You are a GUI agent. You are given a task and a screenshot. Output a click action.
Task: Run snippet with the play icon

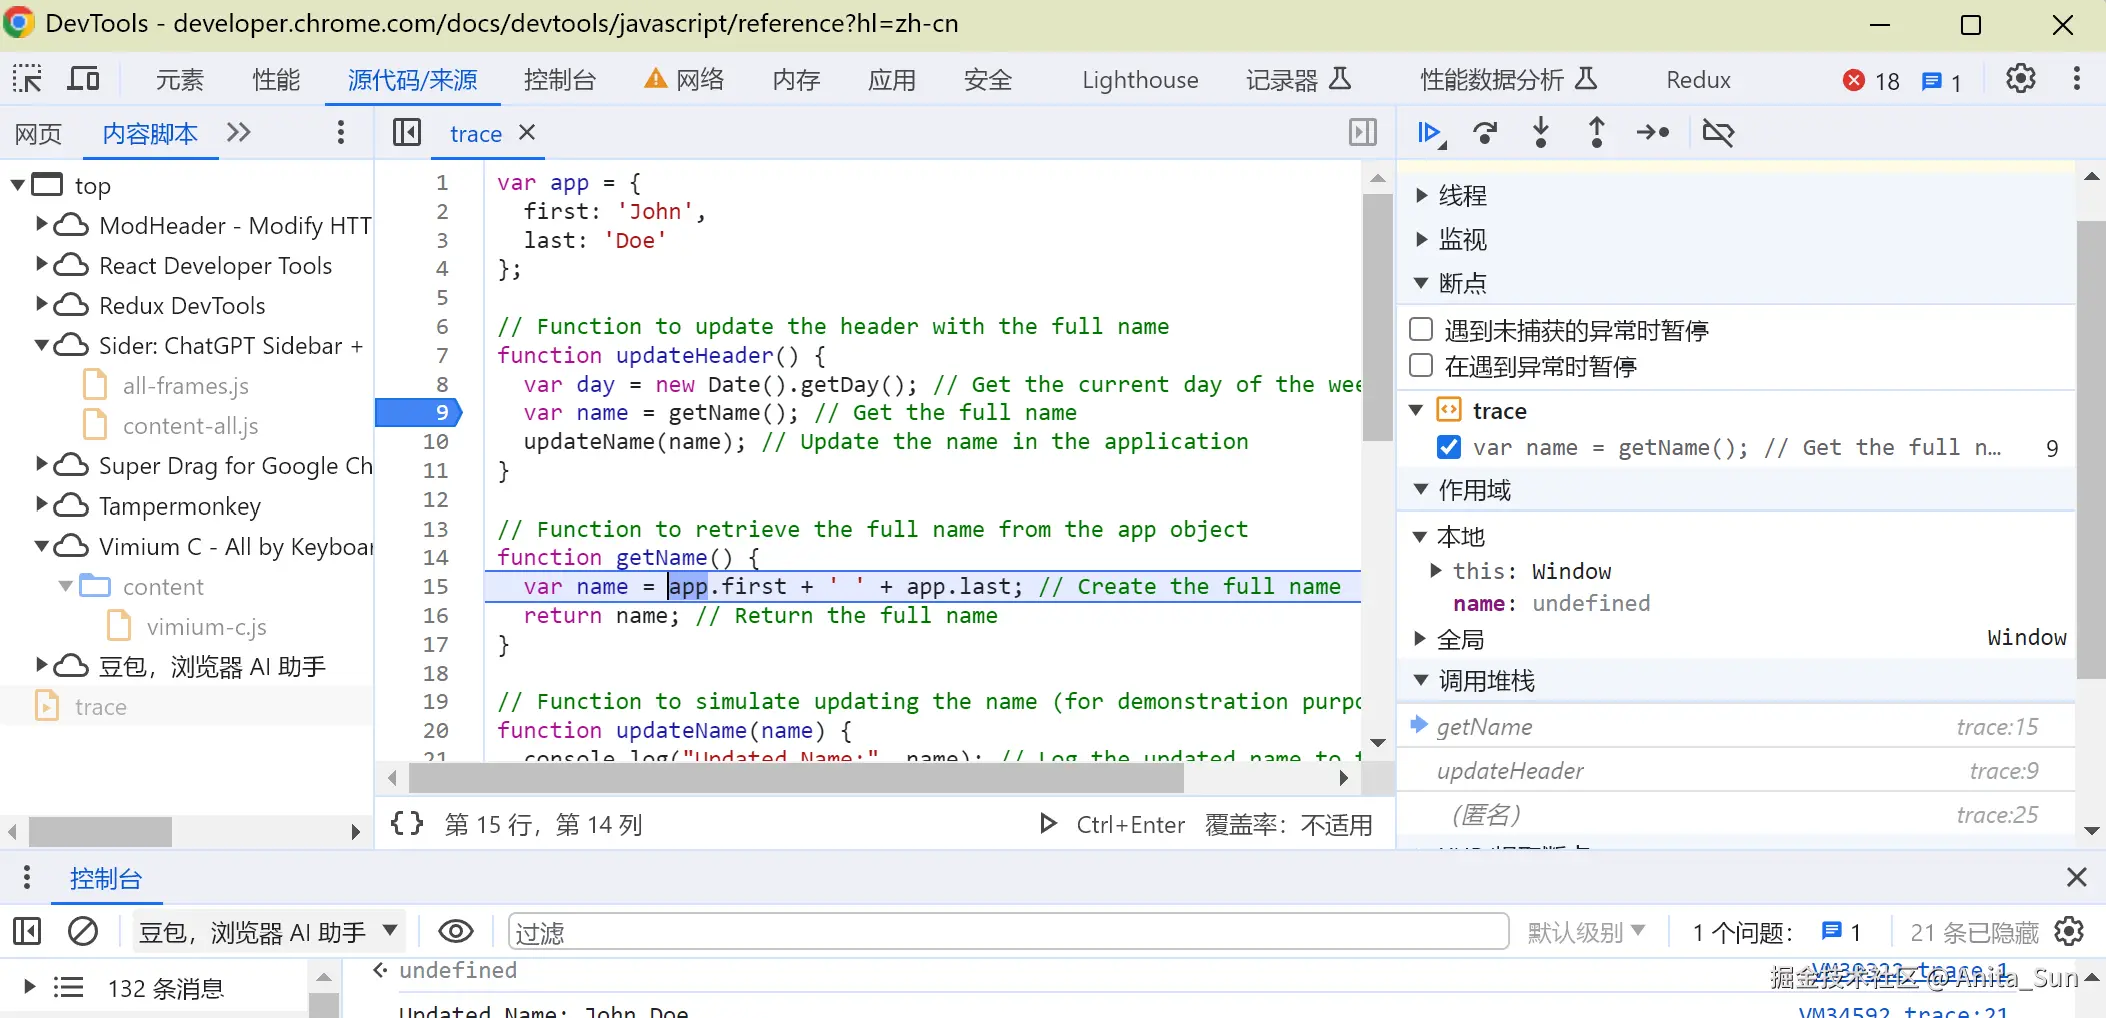click(x=1048, y=824)
